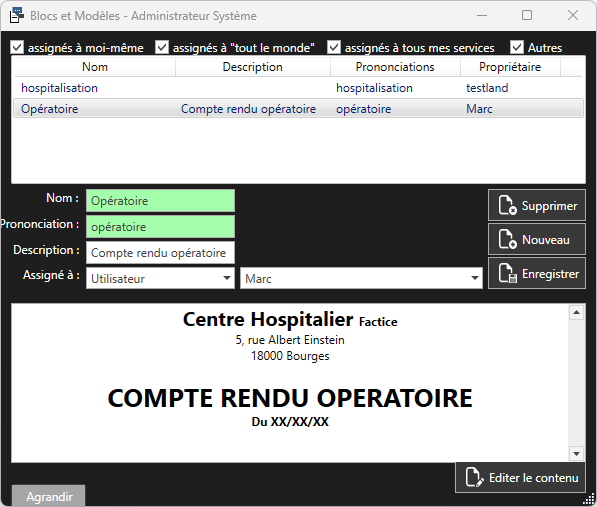Sort the list by the Nom column header
This screenshot has width=597, height=507.
(95, 67)
